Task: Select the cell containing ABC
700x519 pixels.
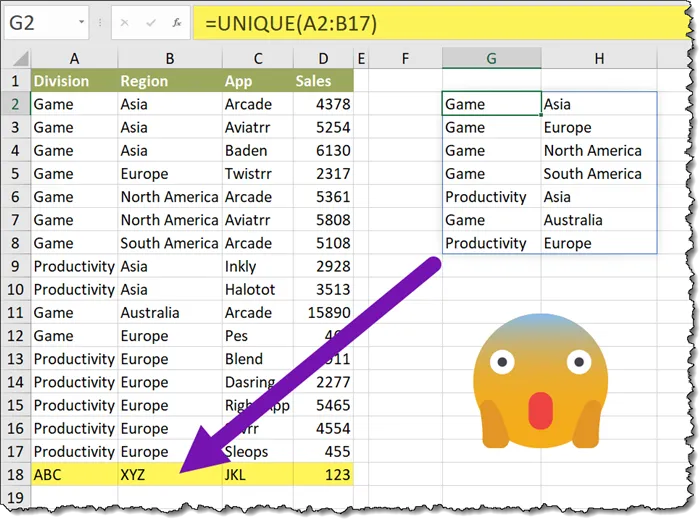Action: (x=73, y=475)
